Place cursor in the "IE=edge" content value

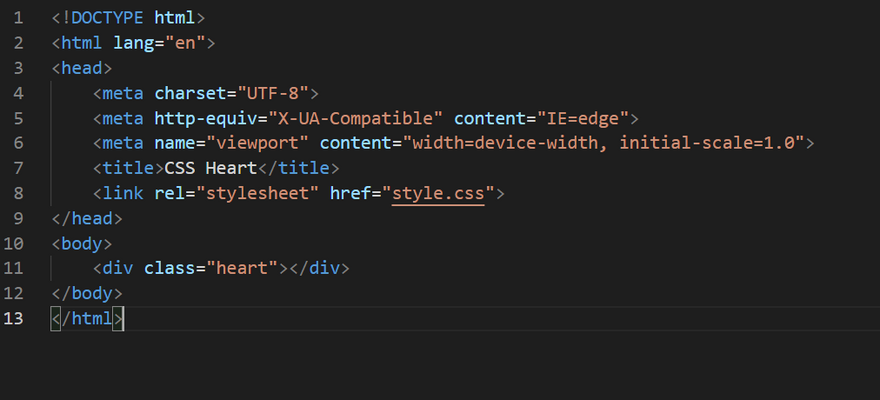[x=585, y=118]
